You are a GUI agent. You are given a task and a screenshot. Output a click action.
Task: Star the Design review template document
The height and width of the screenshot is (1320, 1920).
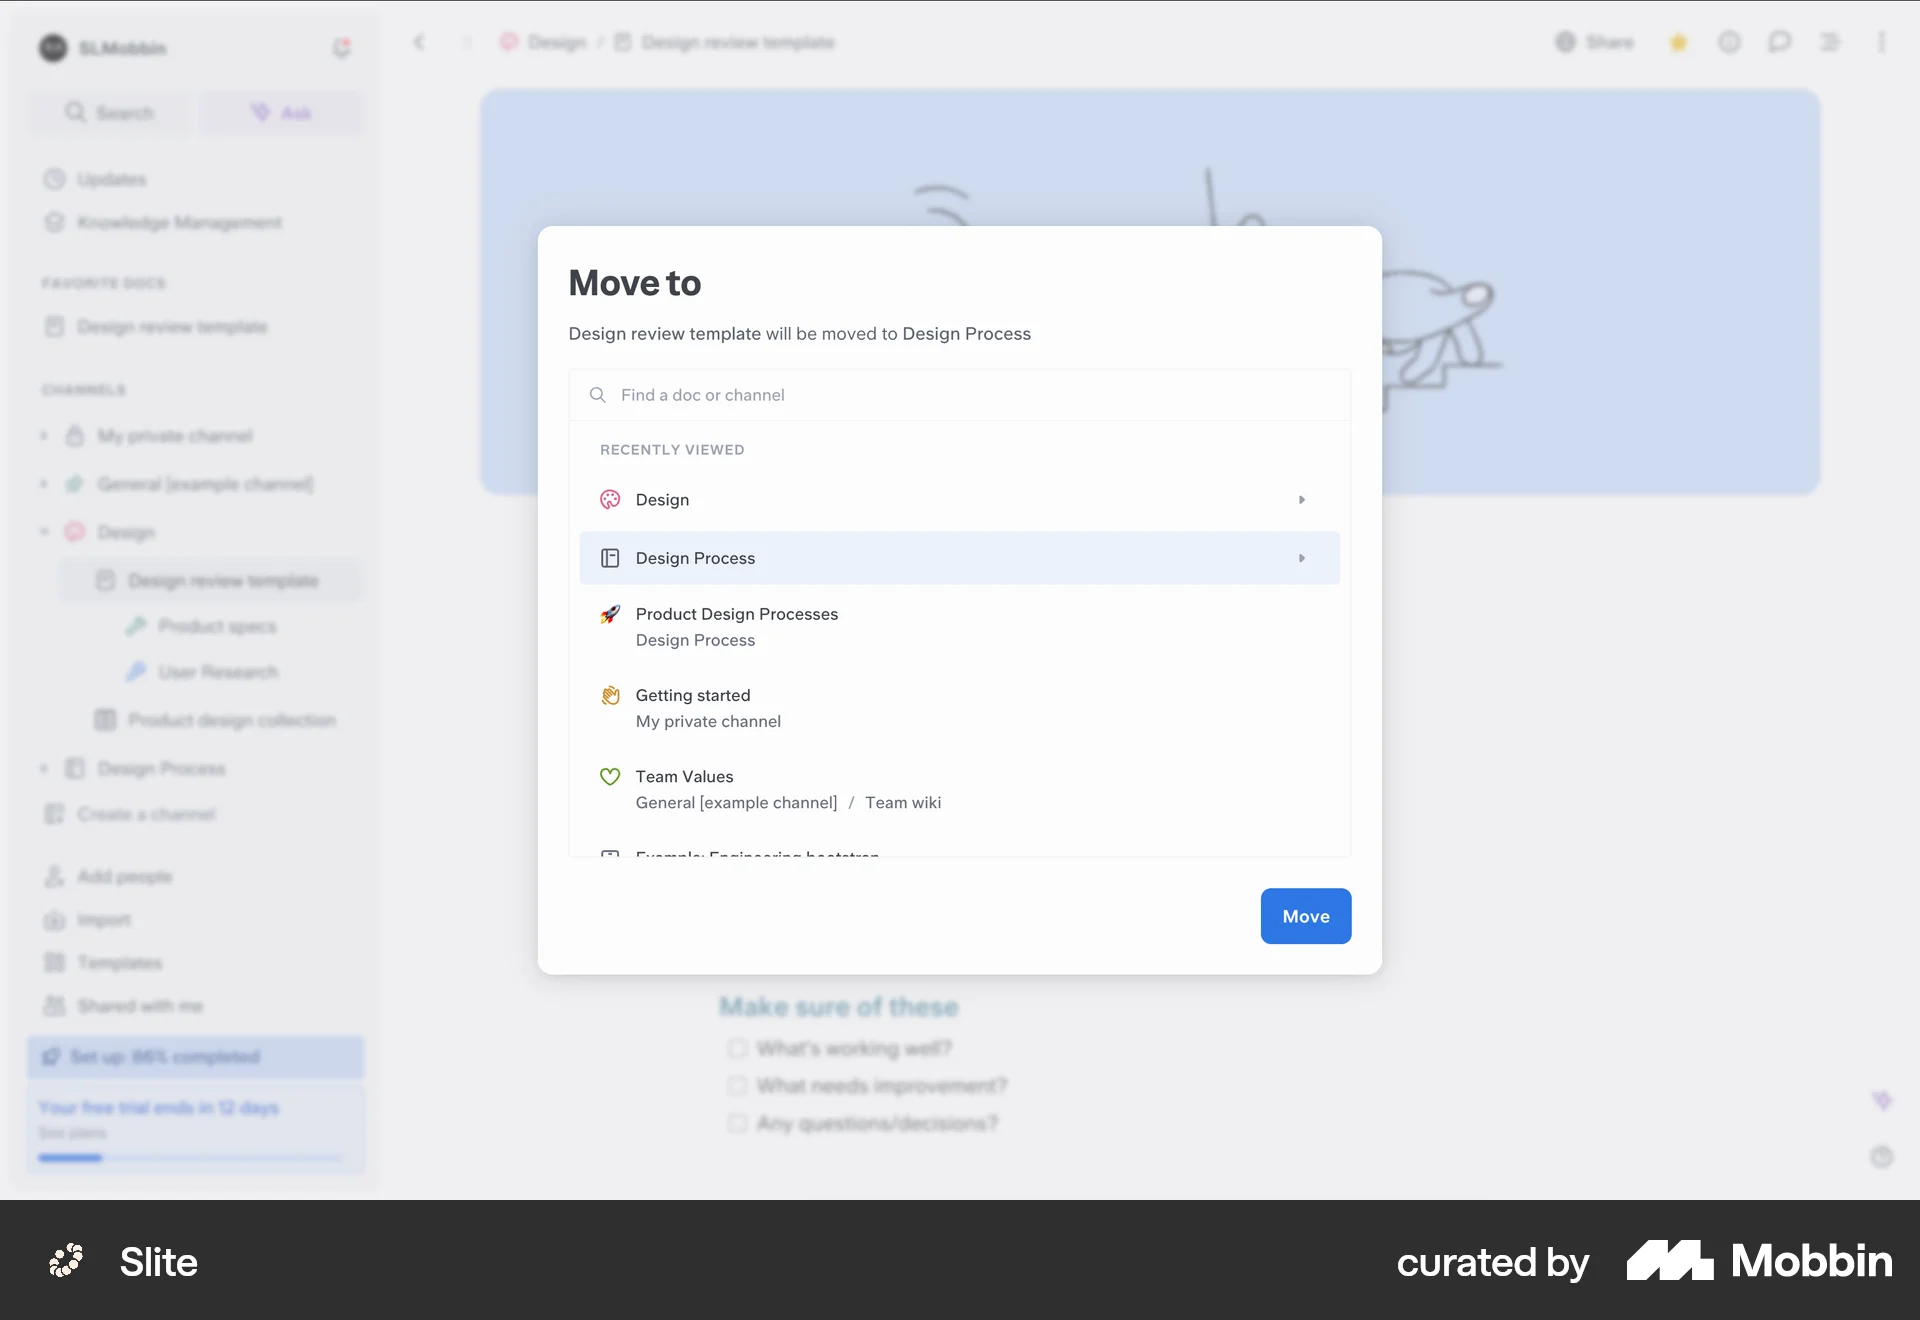(x=1679, y=42)
